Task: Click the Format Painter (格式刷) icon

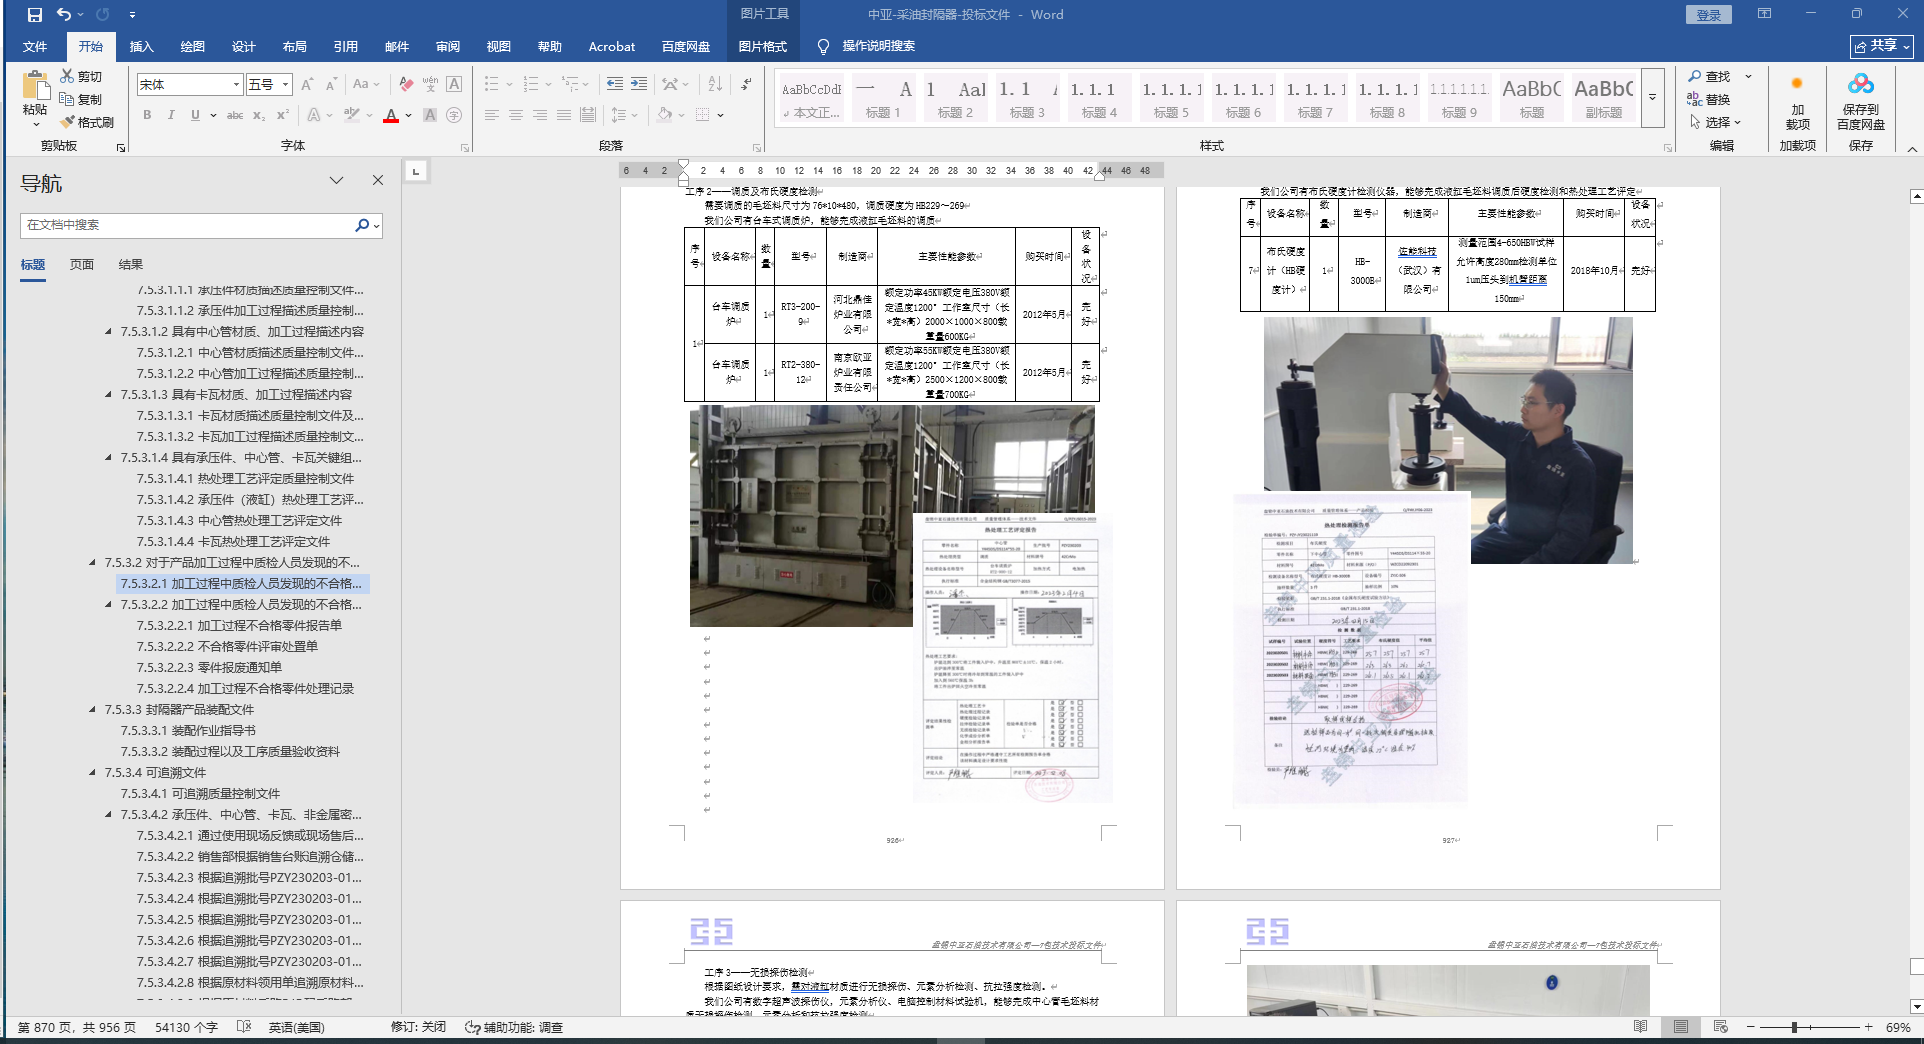Action: click(x=68, y=122)
